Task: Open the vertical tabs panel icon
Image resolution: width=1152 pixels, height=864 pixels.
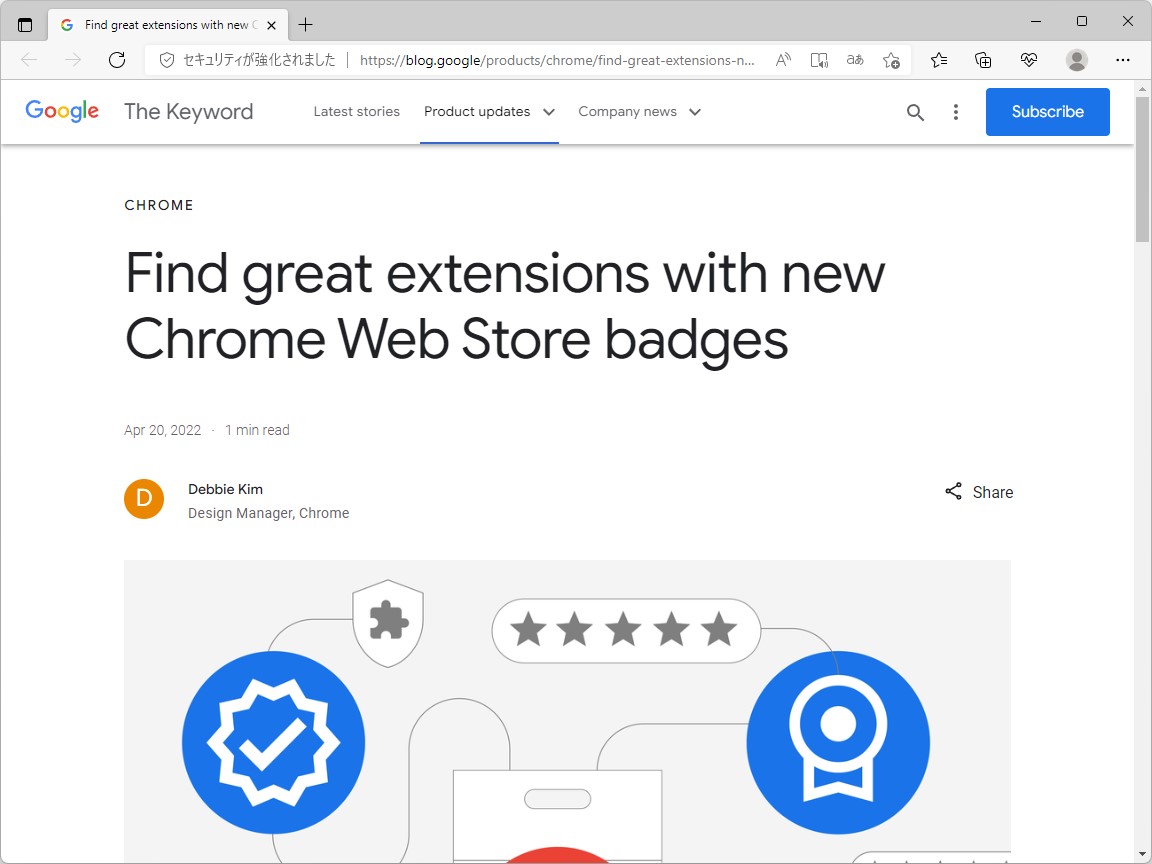Action: tap(25, 25)
